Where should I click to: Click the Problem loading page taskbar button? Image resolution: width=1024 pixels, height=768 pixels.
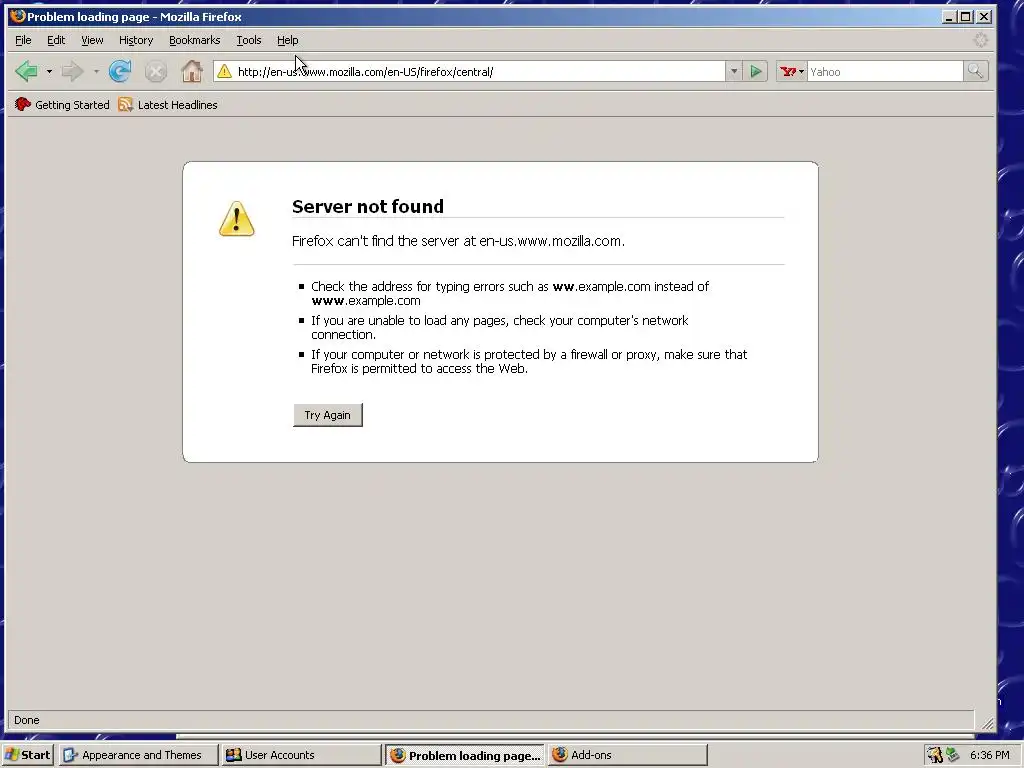point(465,755)
